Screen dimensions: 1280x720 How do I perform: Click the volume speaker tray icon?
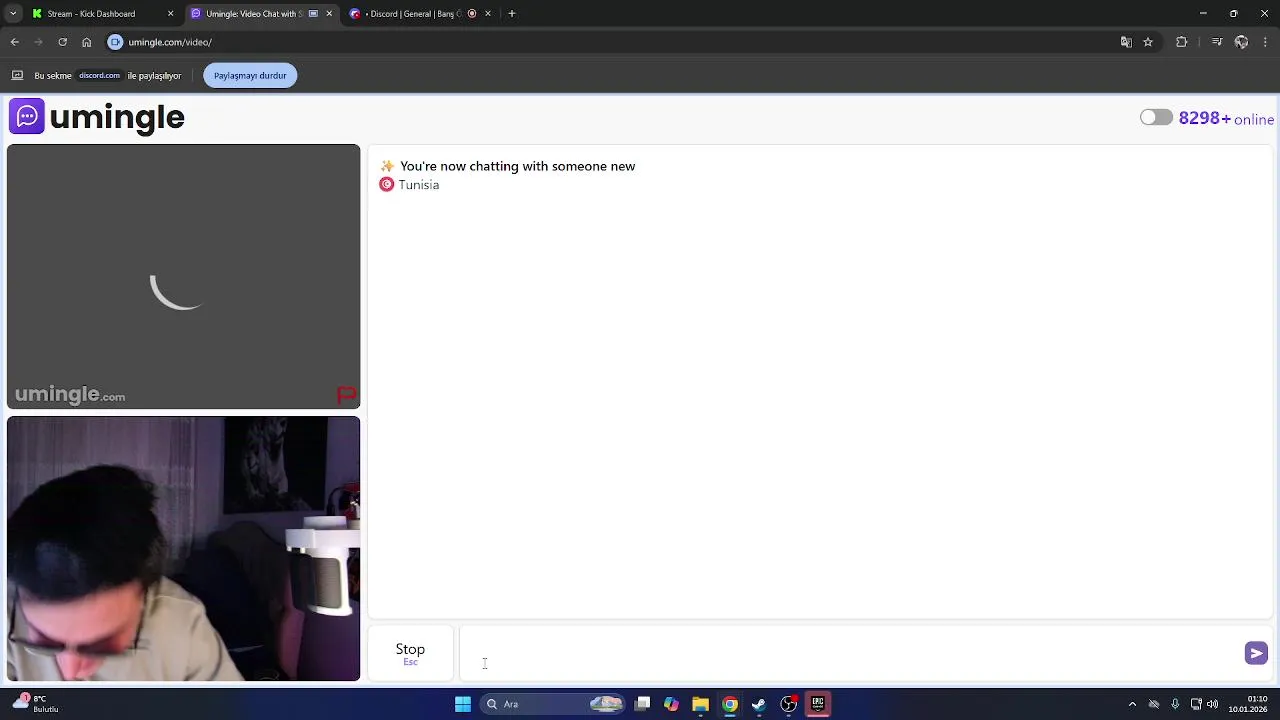click(x=1212, y=704)
